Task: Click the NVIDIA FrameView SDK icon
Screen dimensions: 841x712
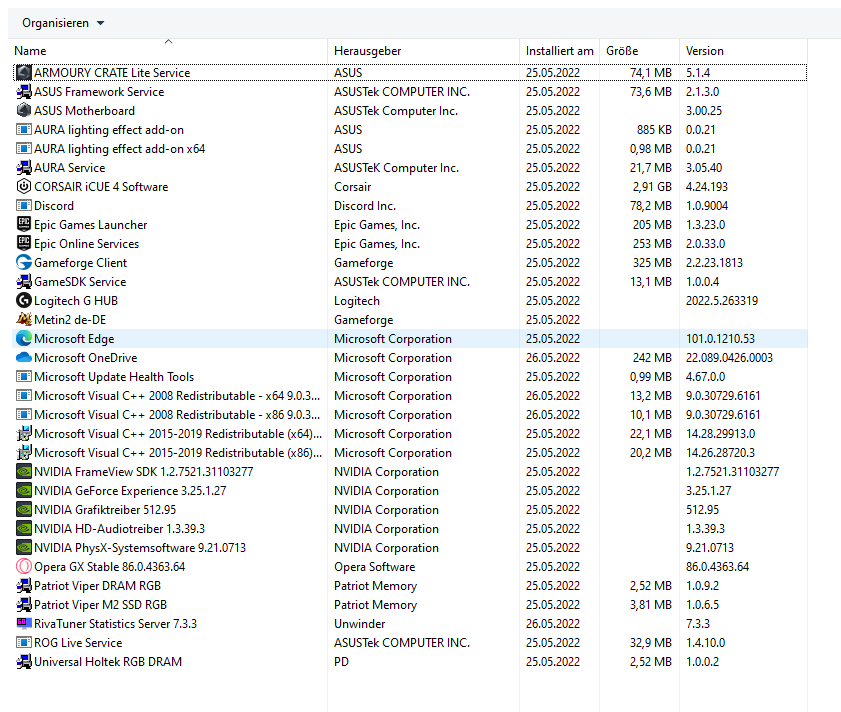Action: [x=24, y=472]
